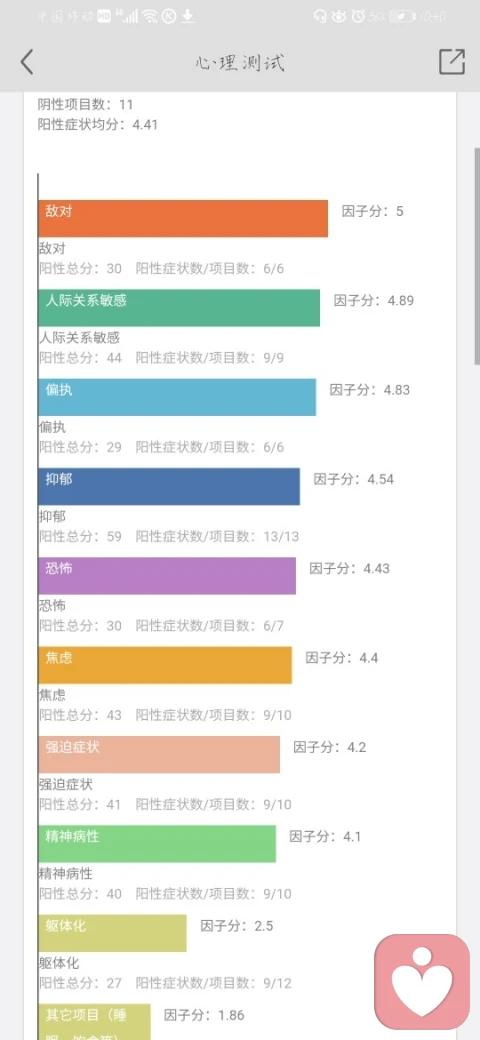Select the purple 恐怖 bar
The image size is (480, 1040).
point(167,576)
